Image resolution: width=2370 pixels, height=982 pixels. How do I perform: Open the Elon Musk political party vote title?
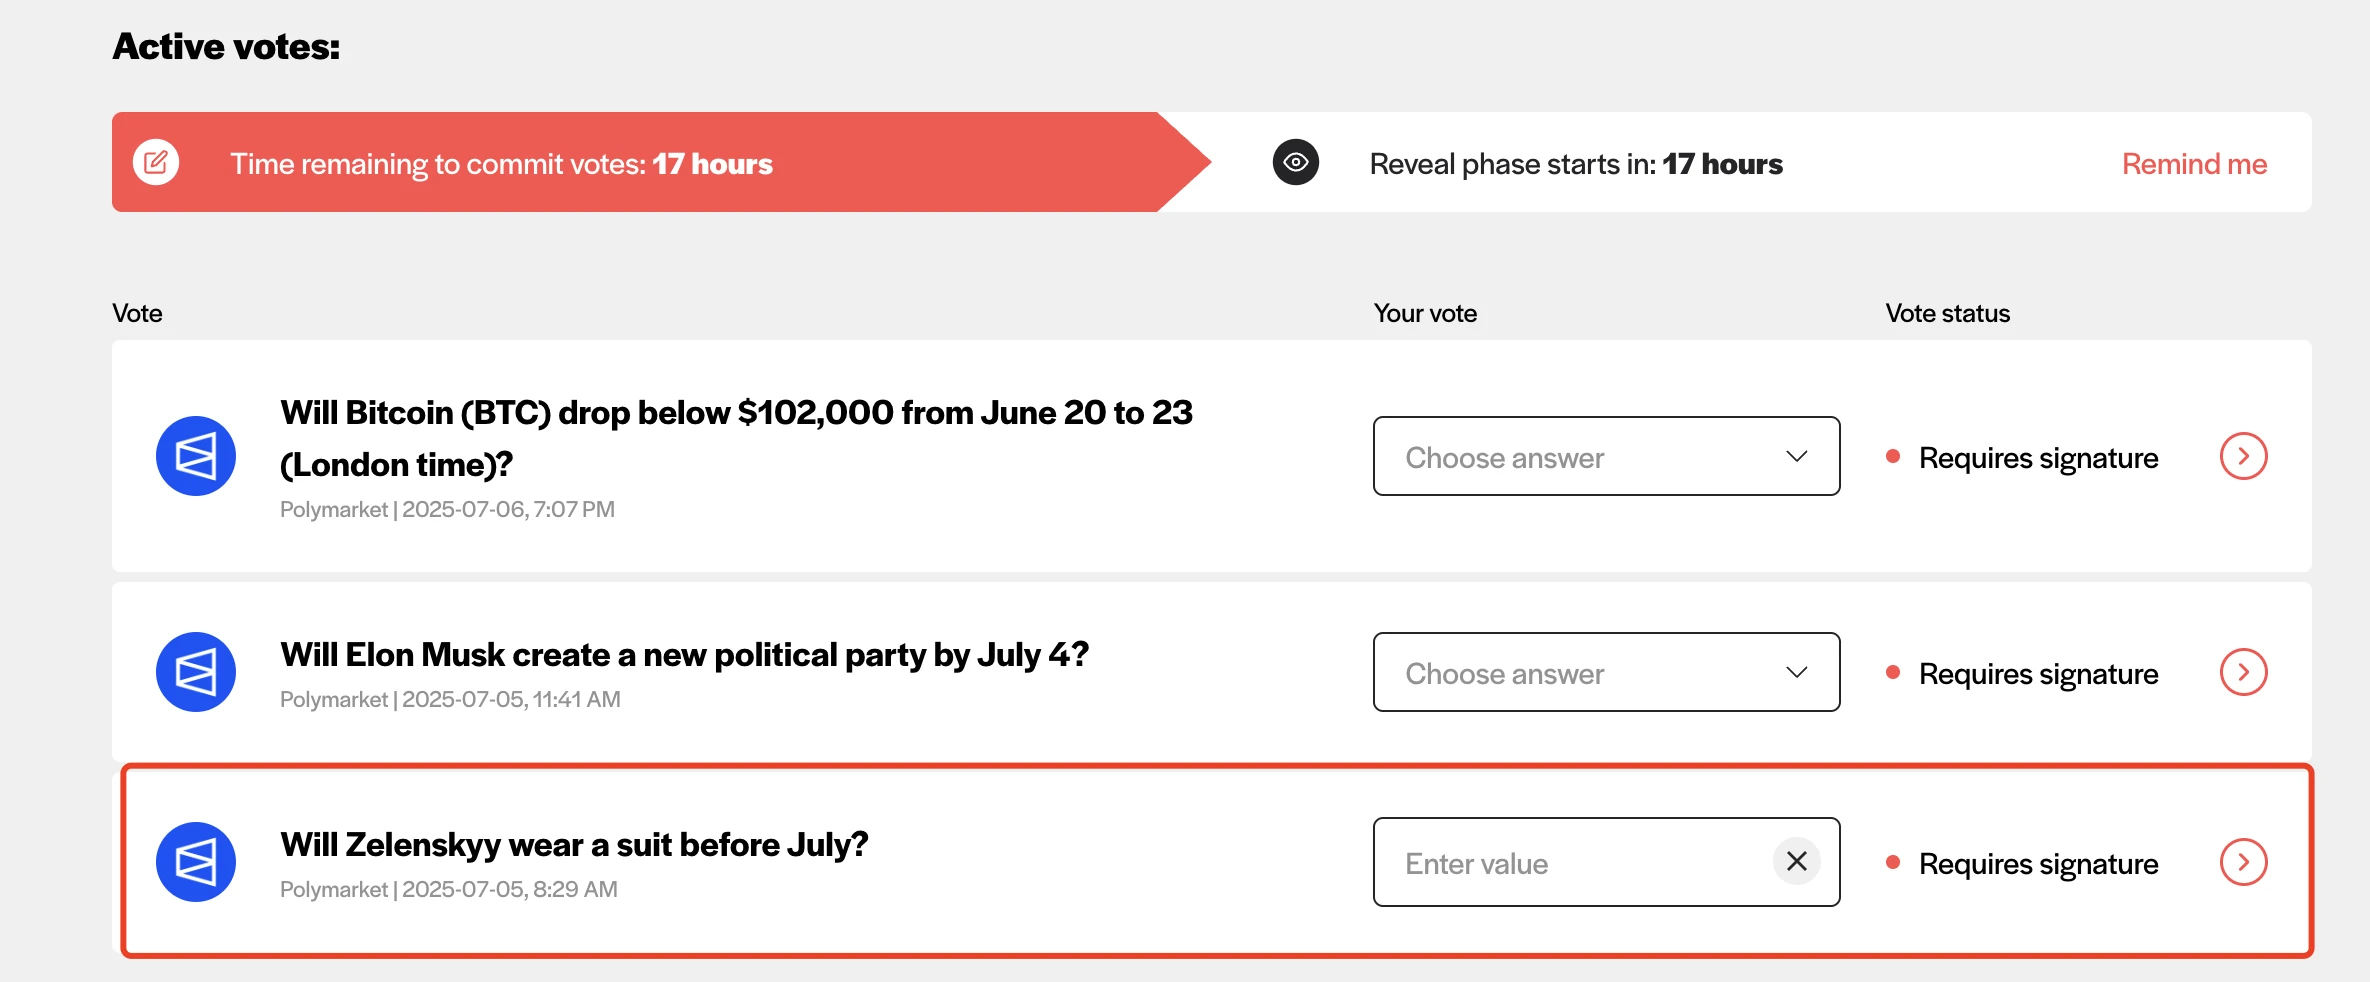click(x=684, y=655)
